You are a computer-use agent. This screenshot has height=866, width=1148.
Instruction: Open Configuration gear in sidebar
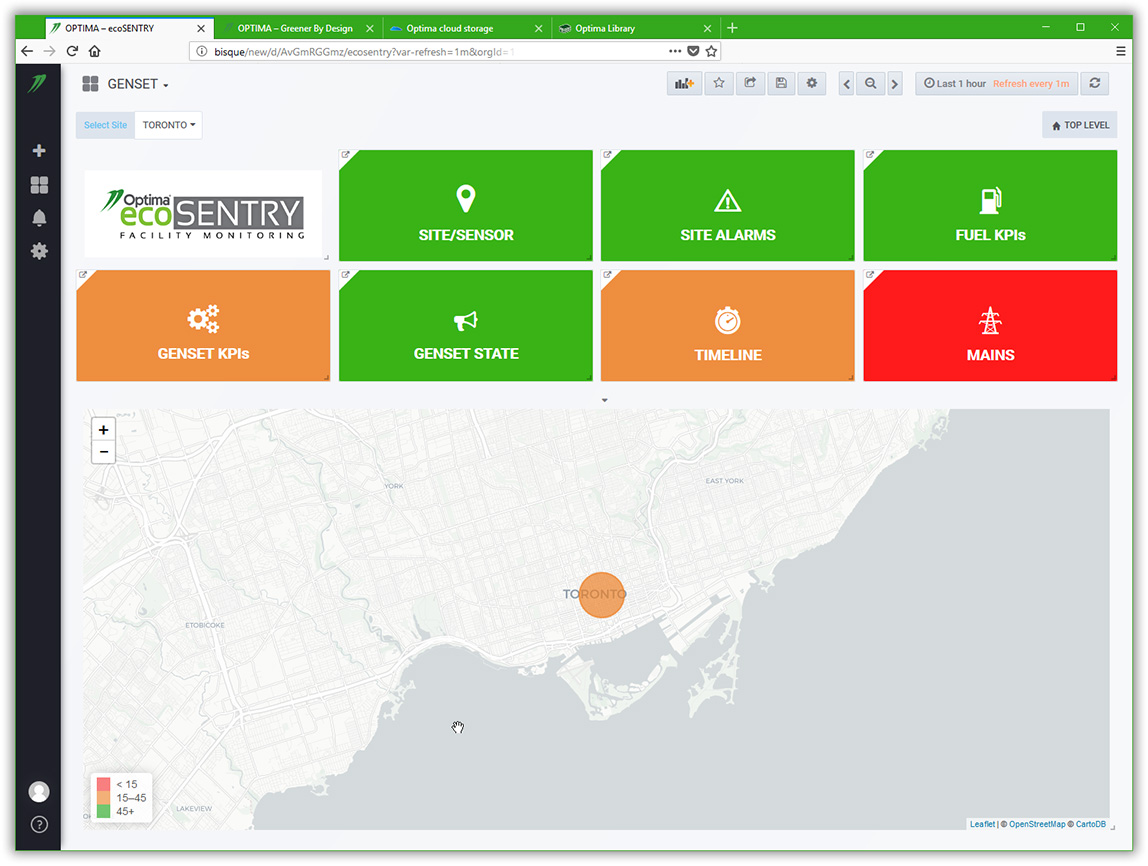pyautogui.click(x=40, y=251)
